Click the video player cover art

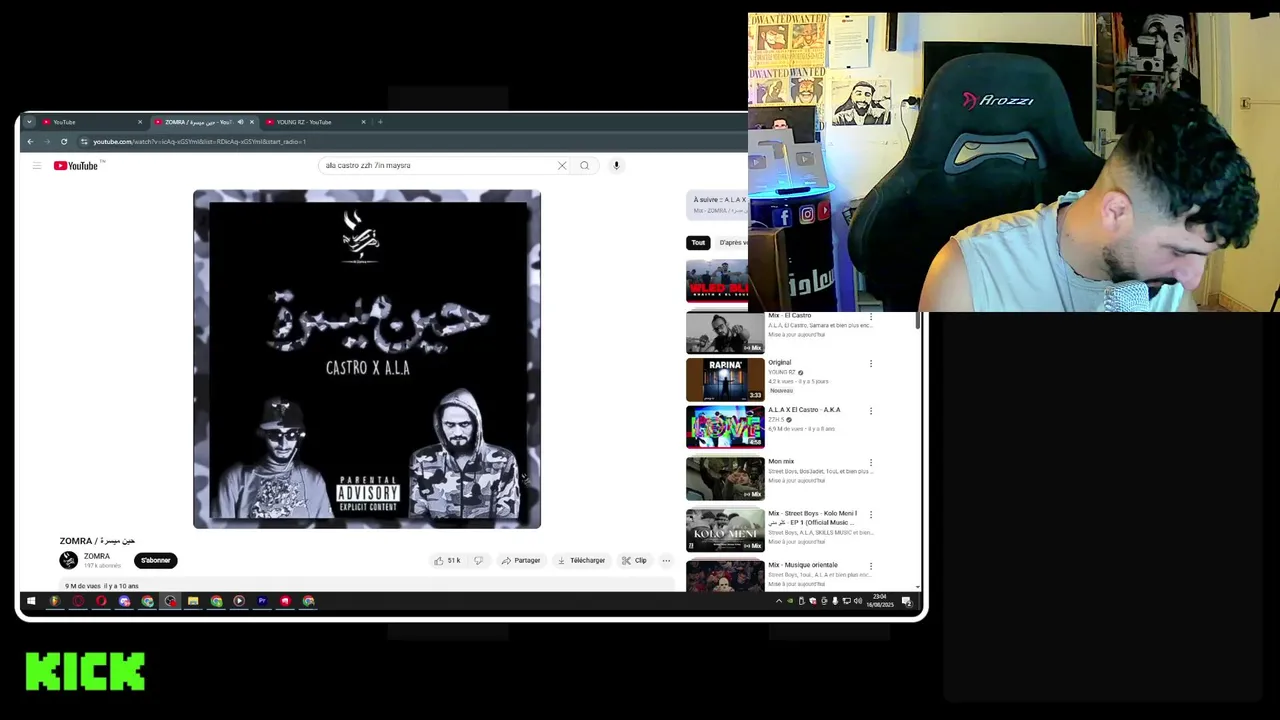tap(367, 359)
